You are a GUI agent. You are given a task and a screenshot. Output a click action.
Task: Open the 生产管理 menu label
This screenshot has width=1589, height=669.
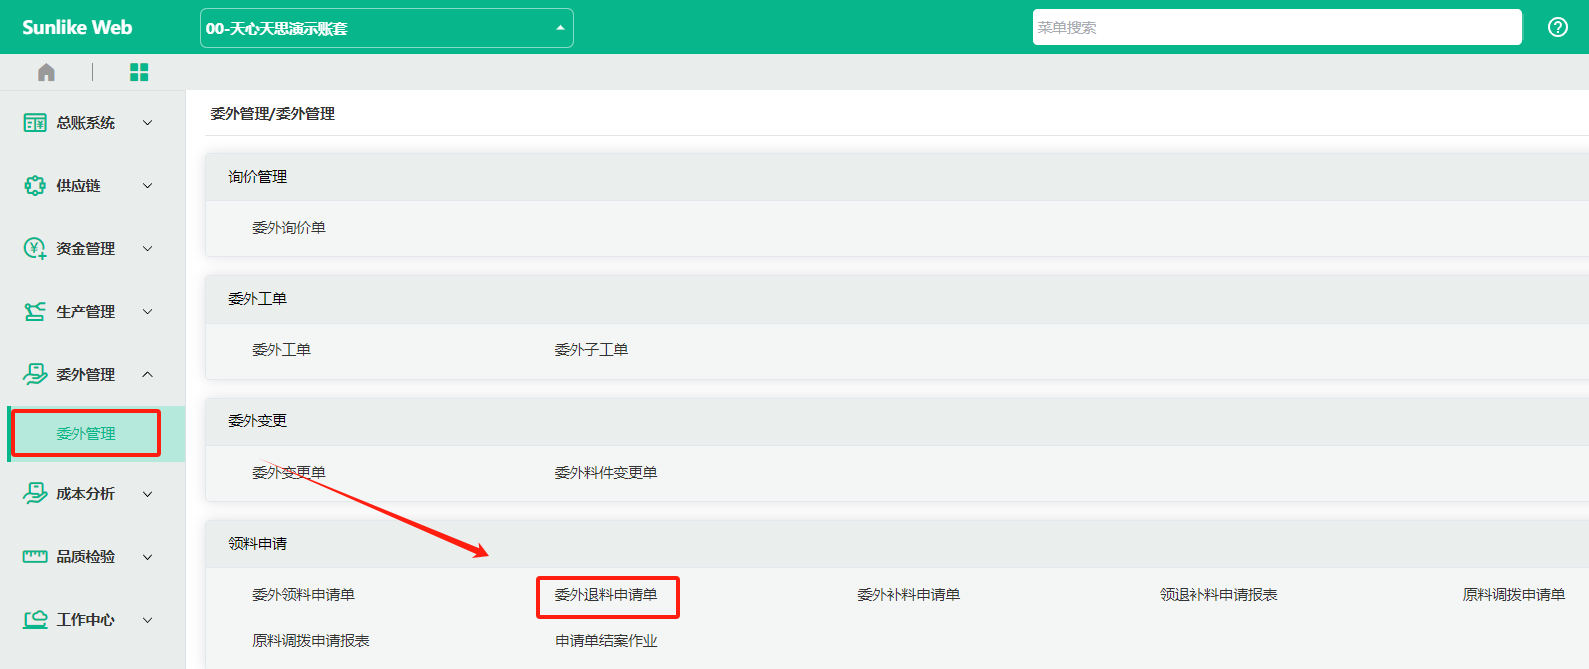(x=86, y=312)
